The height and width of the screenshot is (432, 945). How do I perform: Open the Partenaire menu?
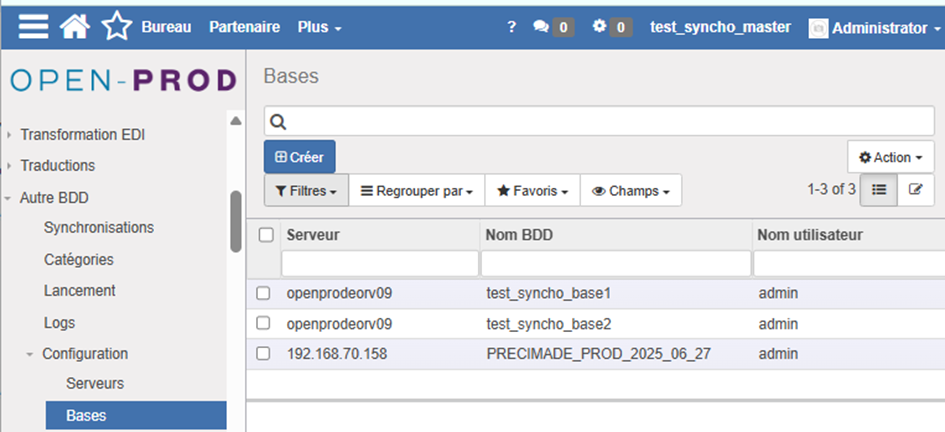tap(244, 27)
